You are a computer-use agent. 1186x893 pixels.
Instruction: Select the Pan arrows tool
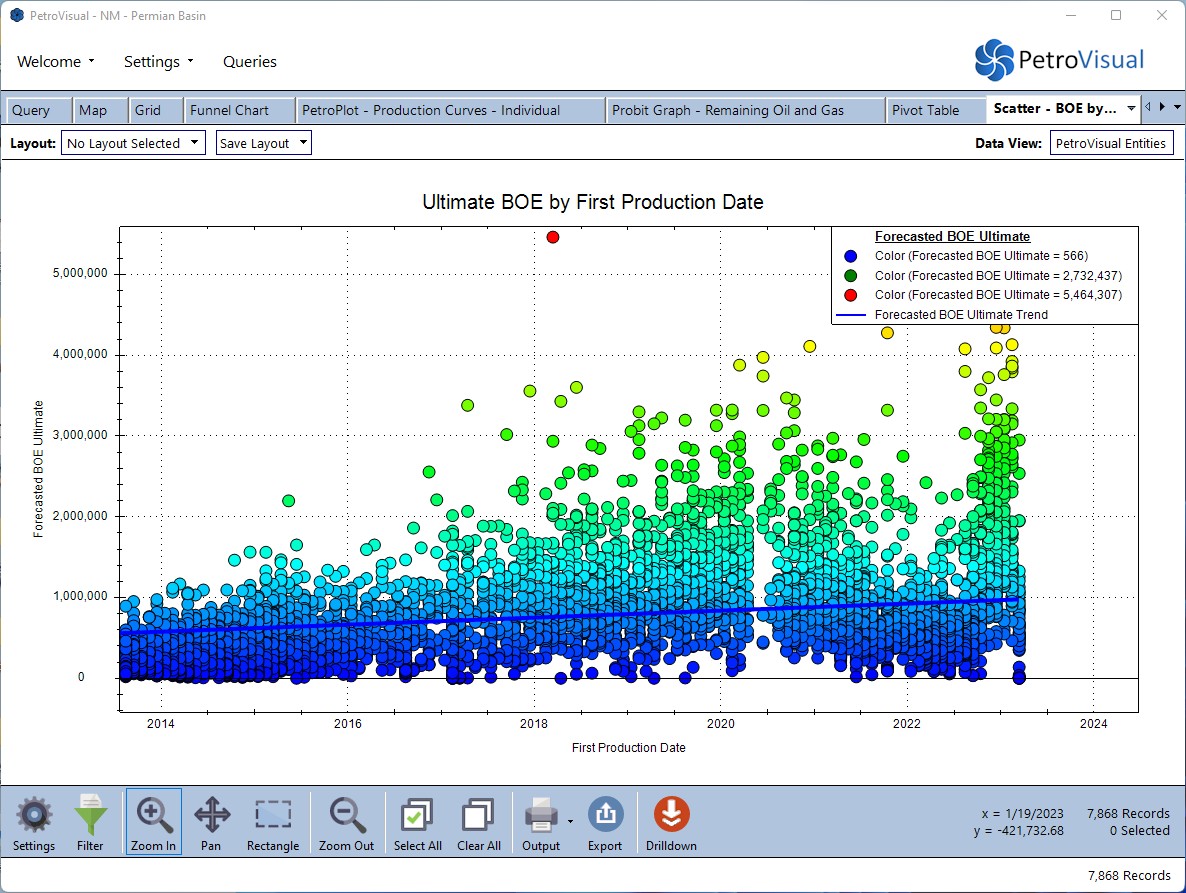tap(211, 816)
